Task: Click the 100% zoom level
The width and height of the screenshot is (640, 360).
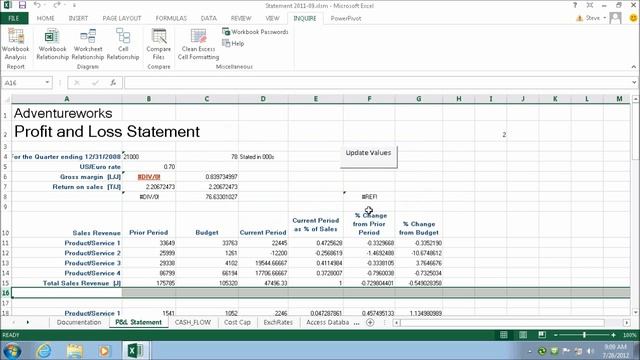Action: point(629,335)
